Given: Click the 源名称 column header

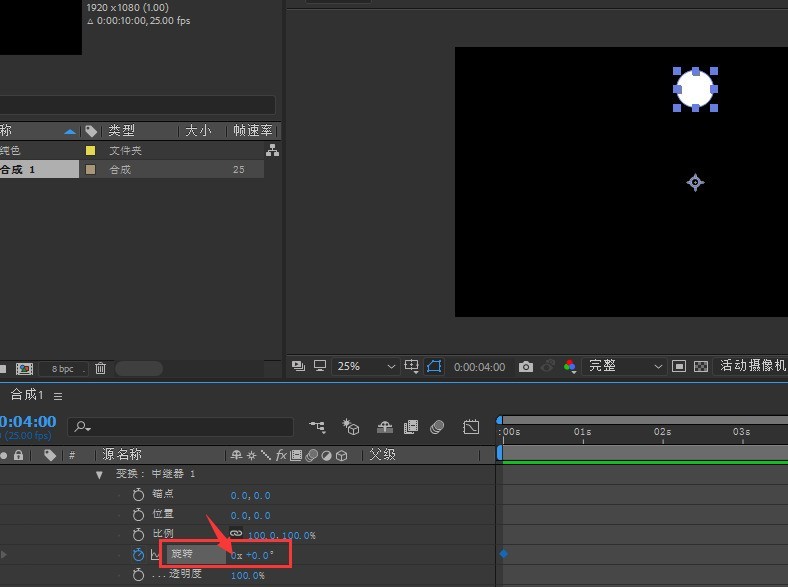Looking at the screenshot, I should coord(122,455).
